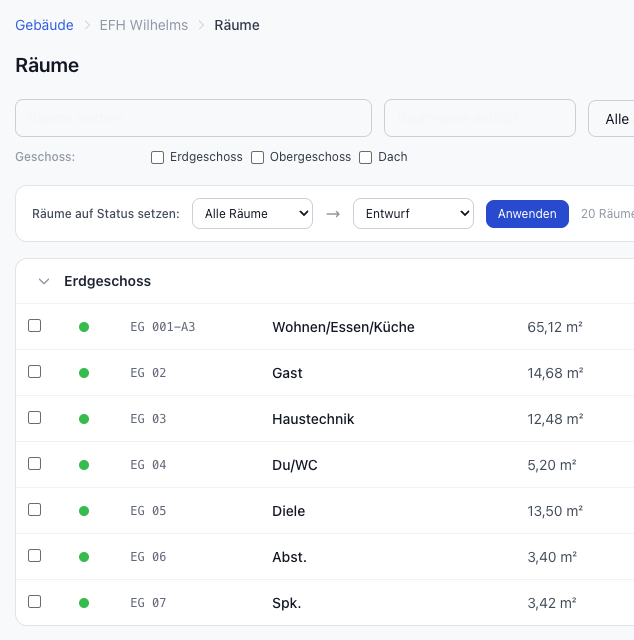Click the arrow icon between status dropdowns

point(333,214)
